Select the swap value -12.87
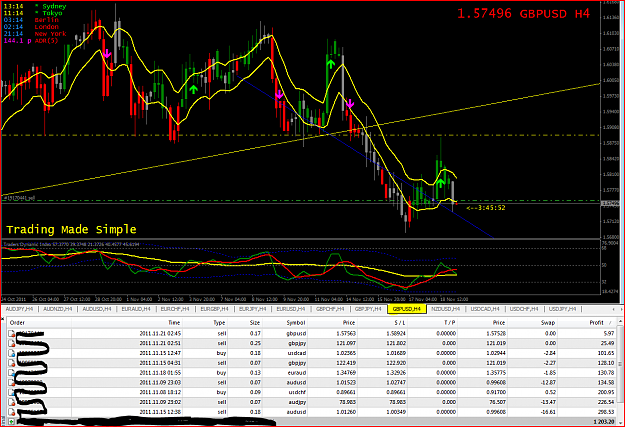 tap(548, 383)
